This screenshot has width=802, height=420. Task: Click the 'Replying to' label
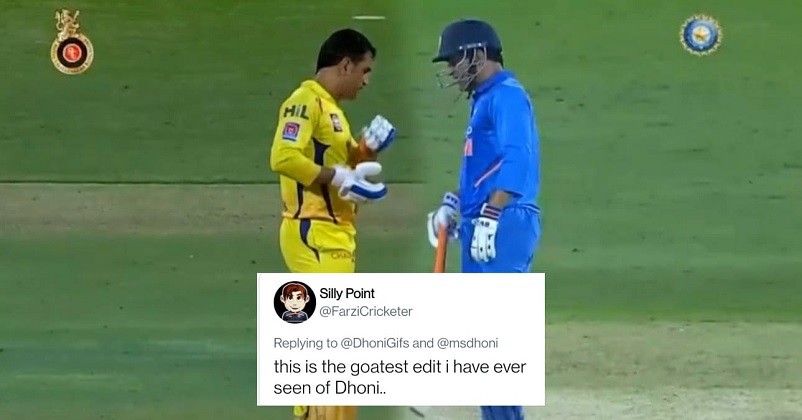click(305, 343)
